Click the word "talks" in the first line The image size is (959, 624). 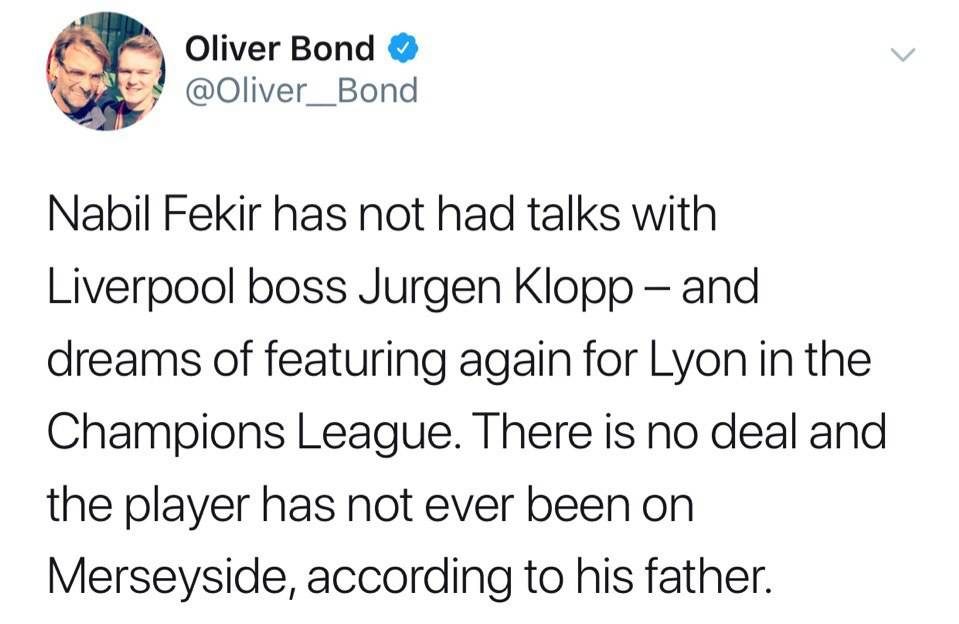559,215
